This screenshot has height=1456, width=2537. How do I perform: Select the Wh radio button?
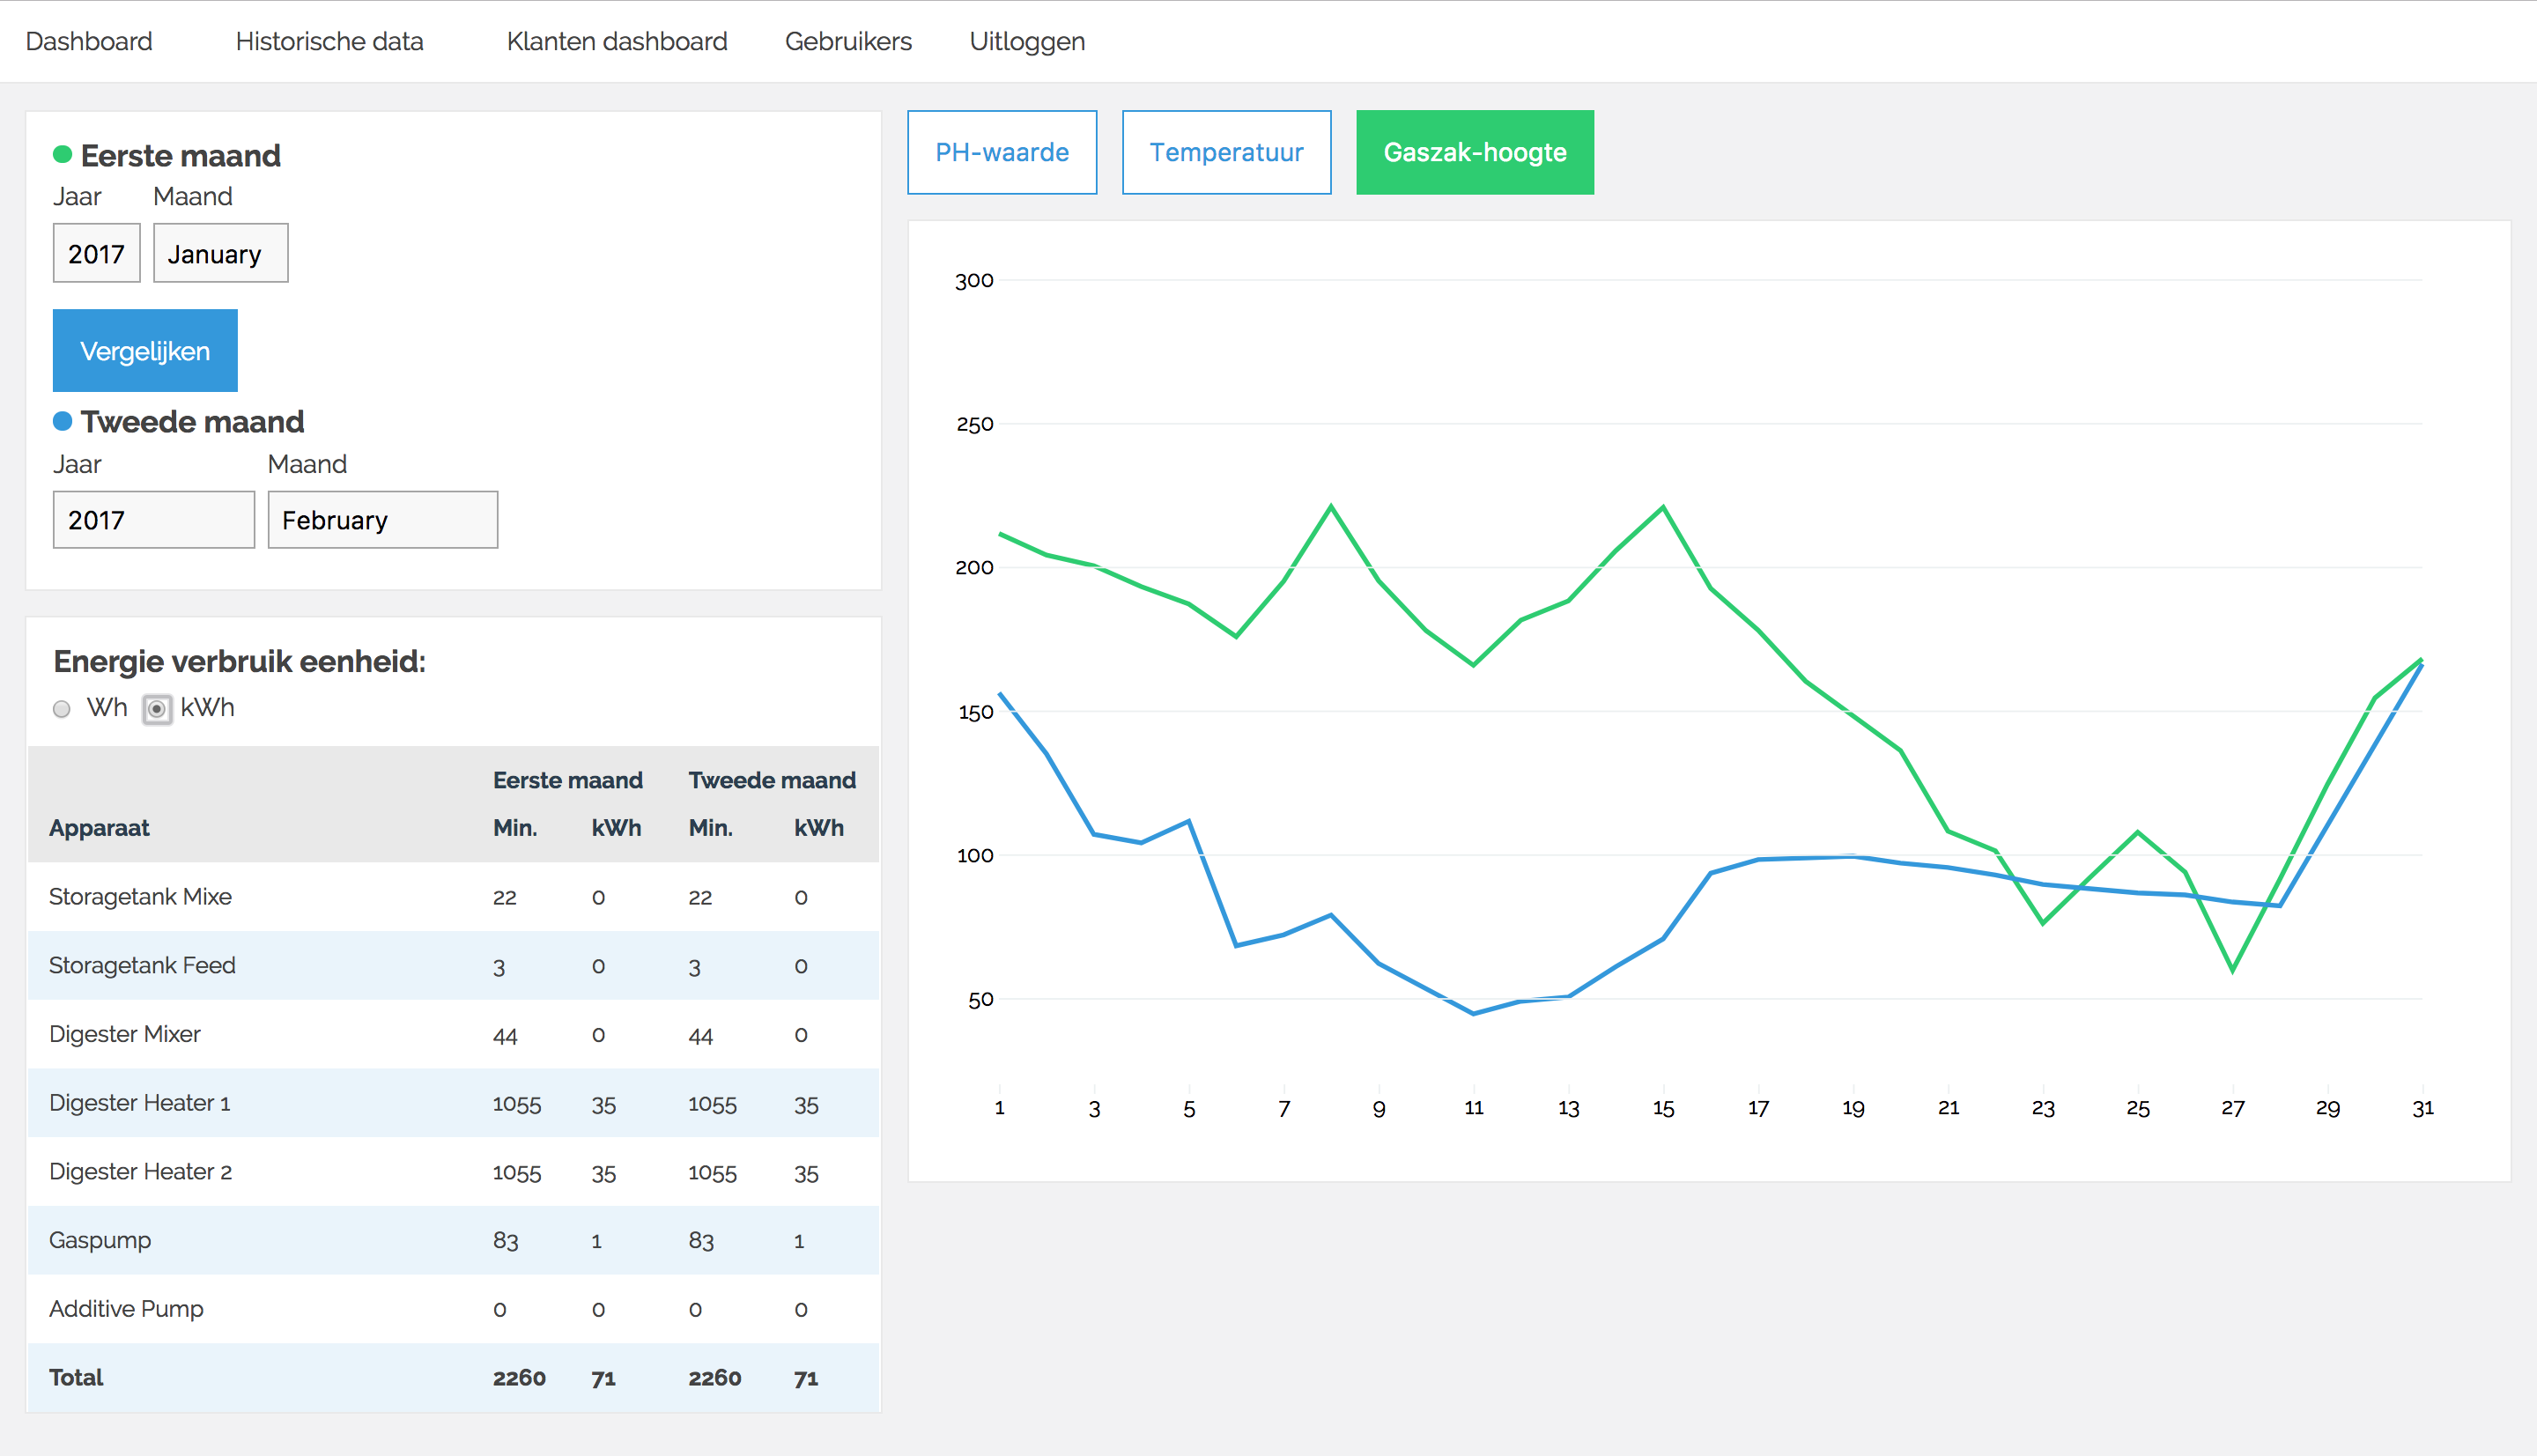point(62,709)
